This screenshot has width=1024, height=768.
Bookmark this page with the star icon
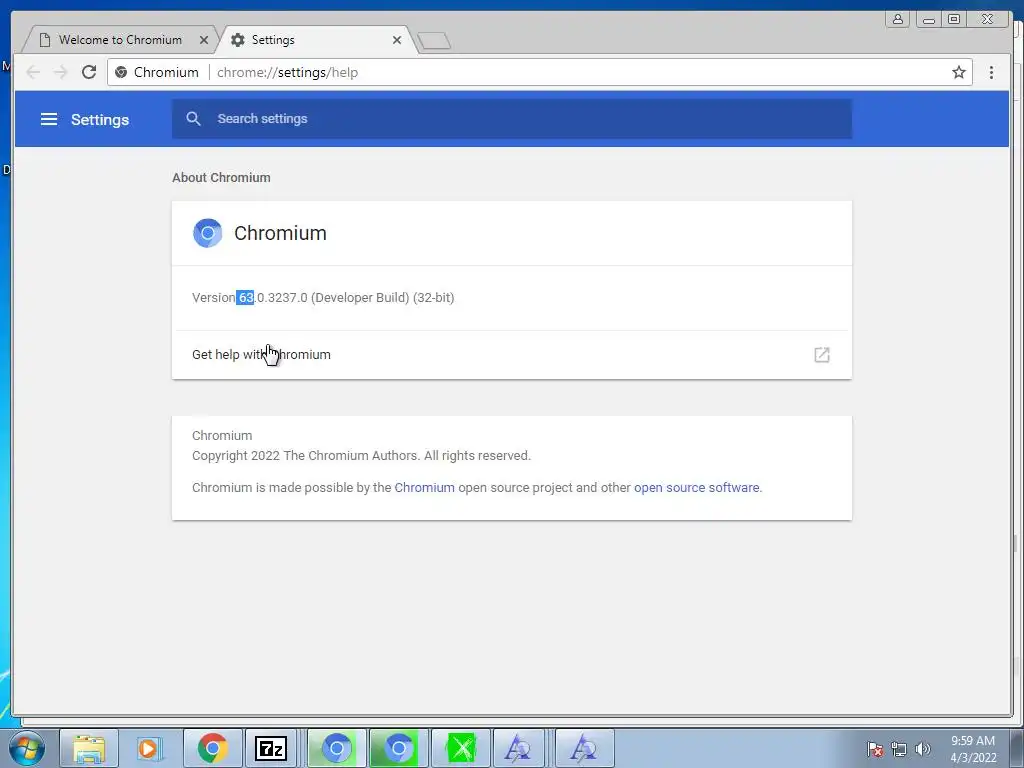[958, 72]
